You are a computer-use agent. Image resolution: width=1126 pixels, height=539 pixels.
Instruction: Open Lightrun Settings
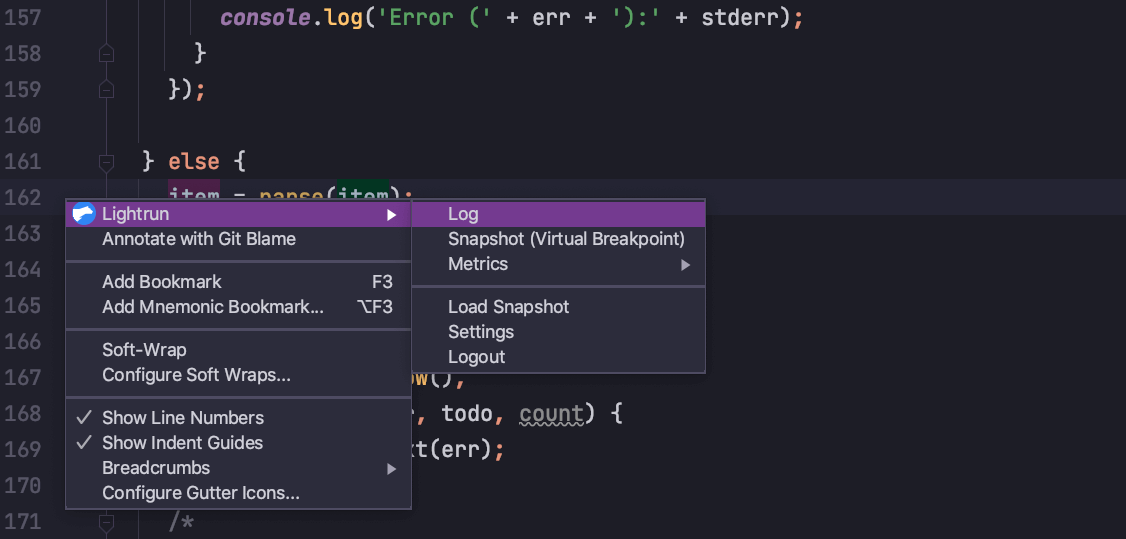point(481,332)
